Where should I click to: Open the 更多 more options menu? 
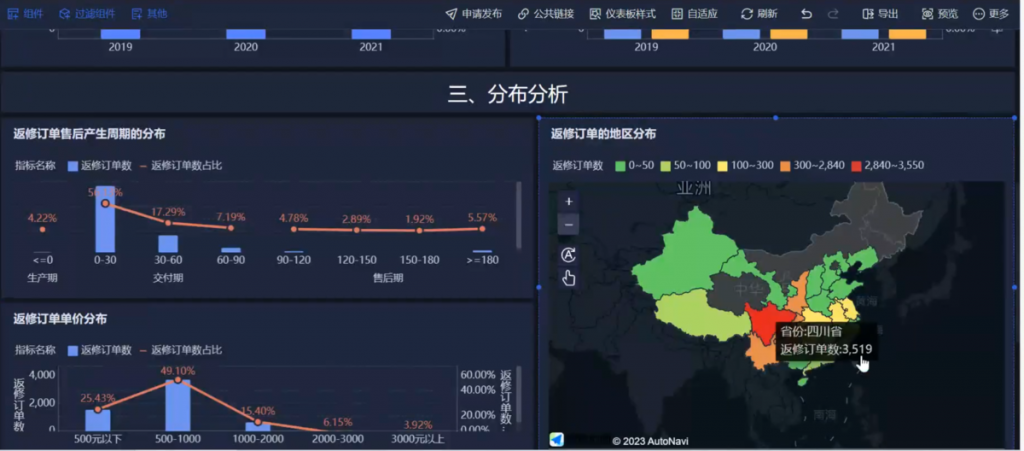coord(991,14)
